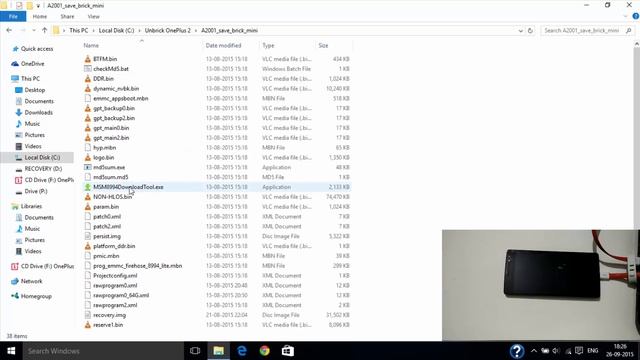The height and width of the screenshot is (360, 640).
Task: Select the patch0.xml file
Action: (x=107, y=216)
